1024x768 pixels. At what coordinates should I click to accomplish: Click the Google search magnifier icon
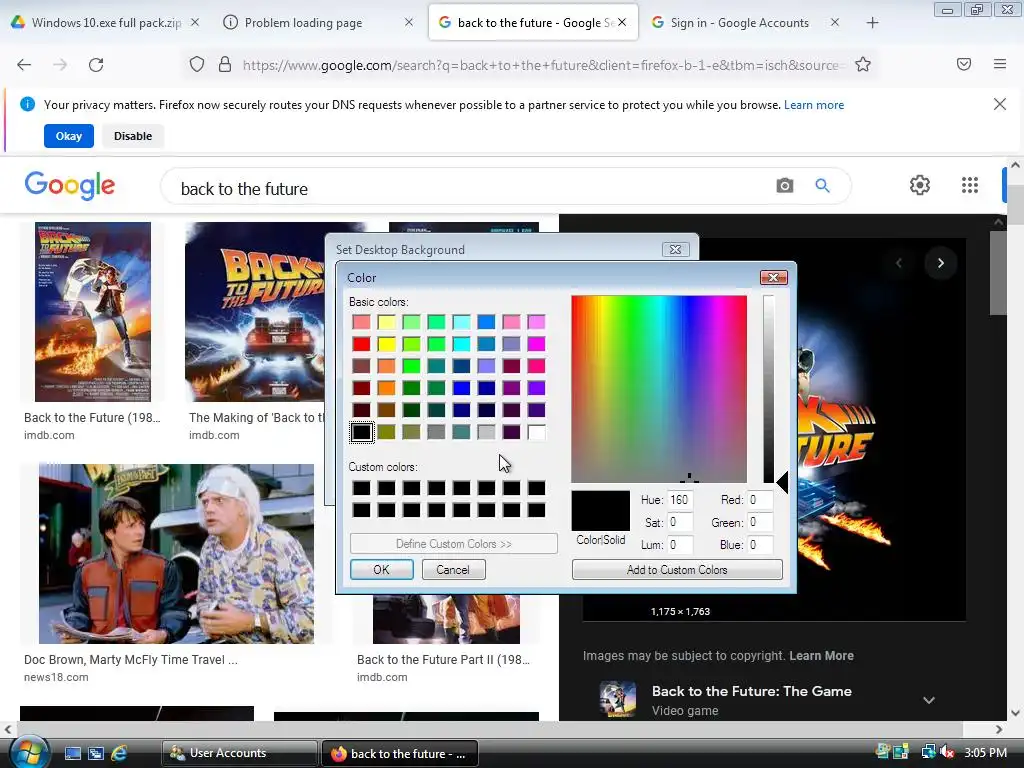[822, 185]
